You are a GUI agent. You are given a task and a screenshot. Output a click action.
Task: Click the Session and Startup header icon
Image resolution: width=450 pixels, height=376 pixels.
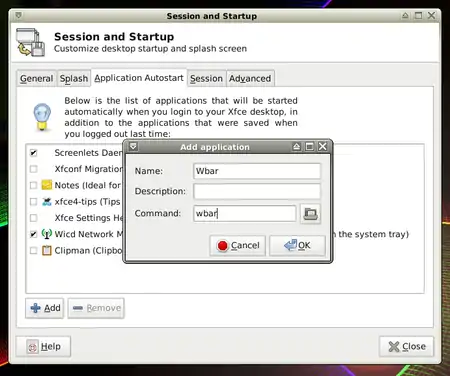(31, 42)
